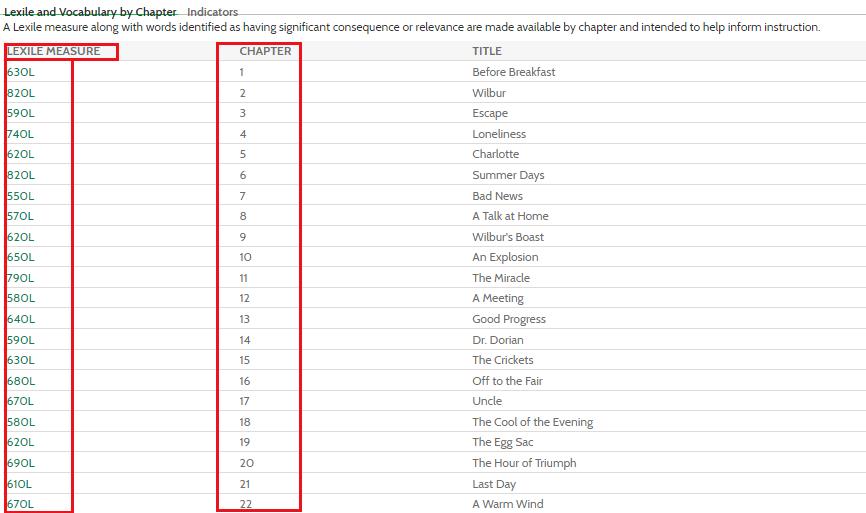
Task: Open the 820L measure for Wilbur chapter
Action: point(20,93)
